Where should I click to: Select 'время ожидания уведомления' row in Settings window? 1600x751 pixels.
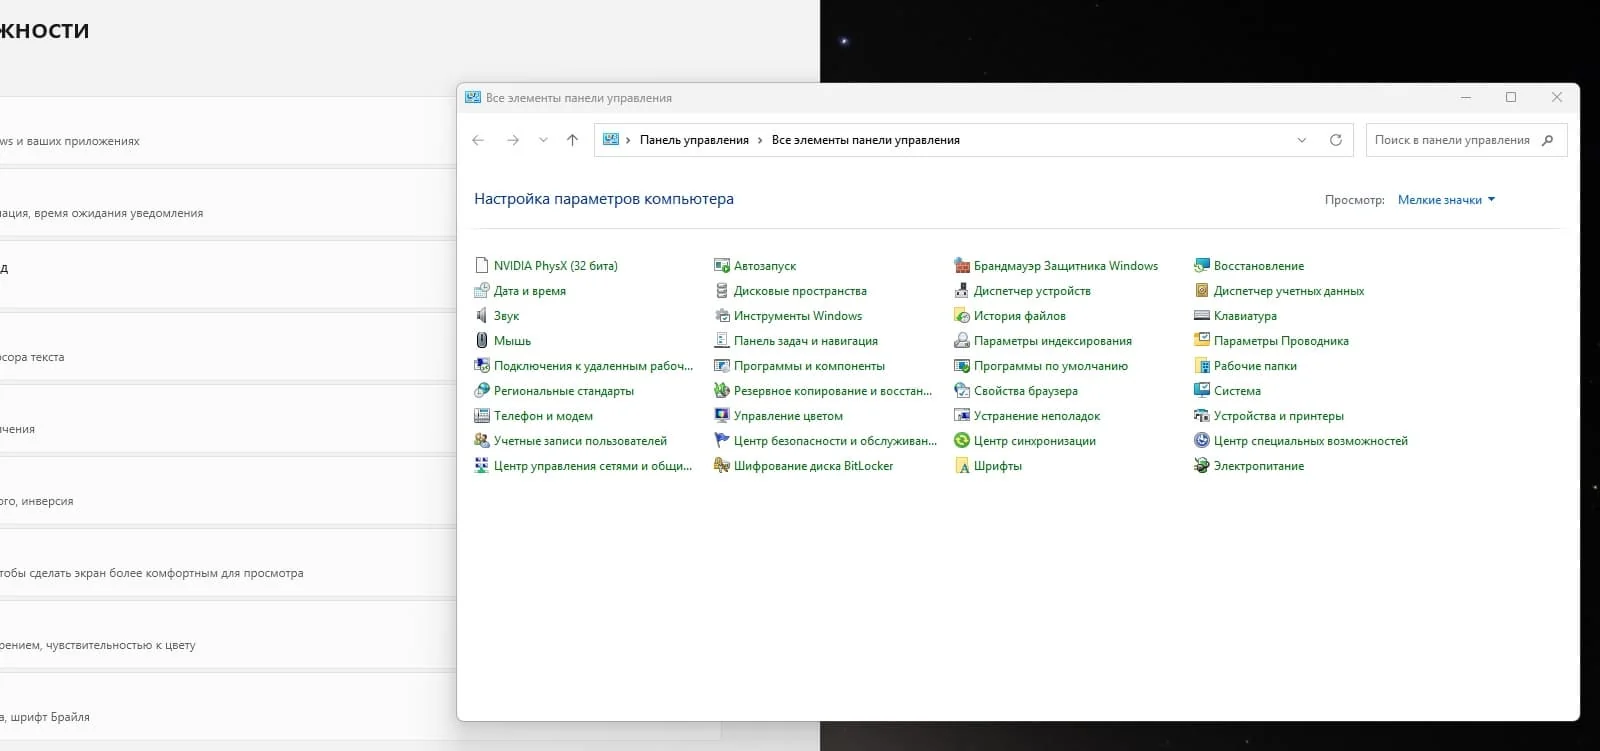228,202
